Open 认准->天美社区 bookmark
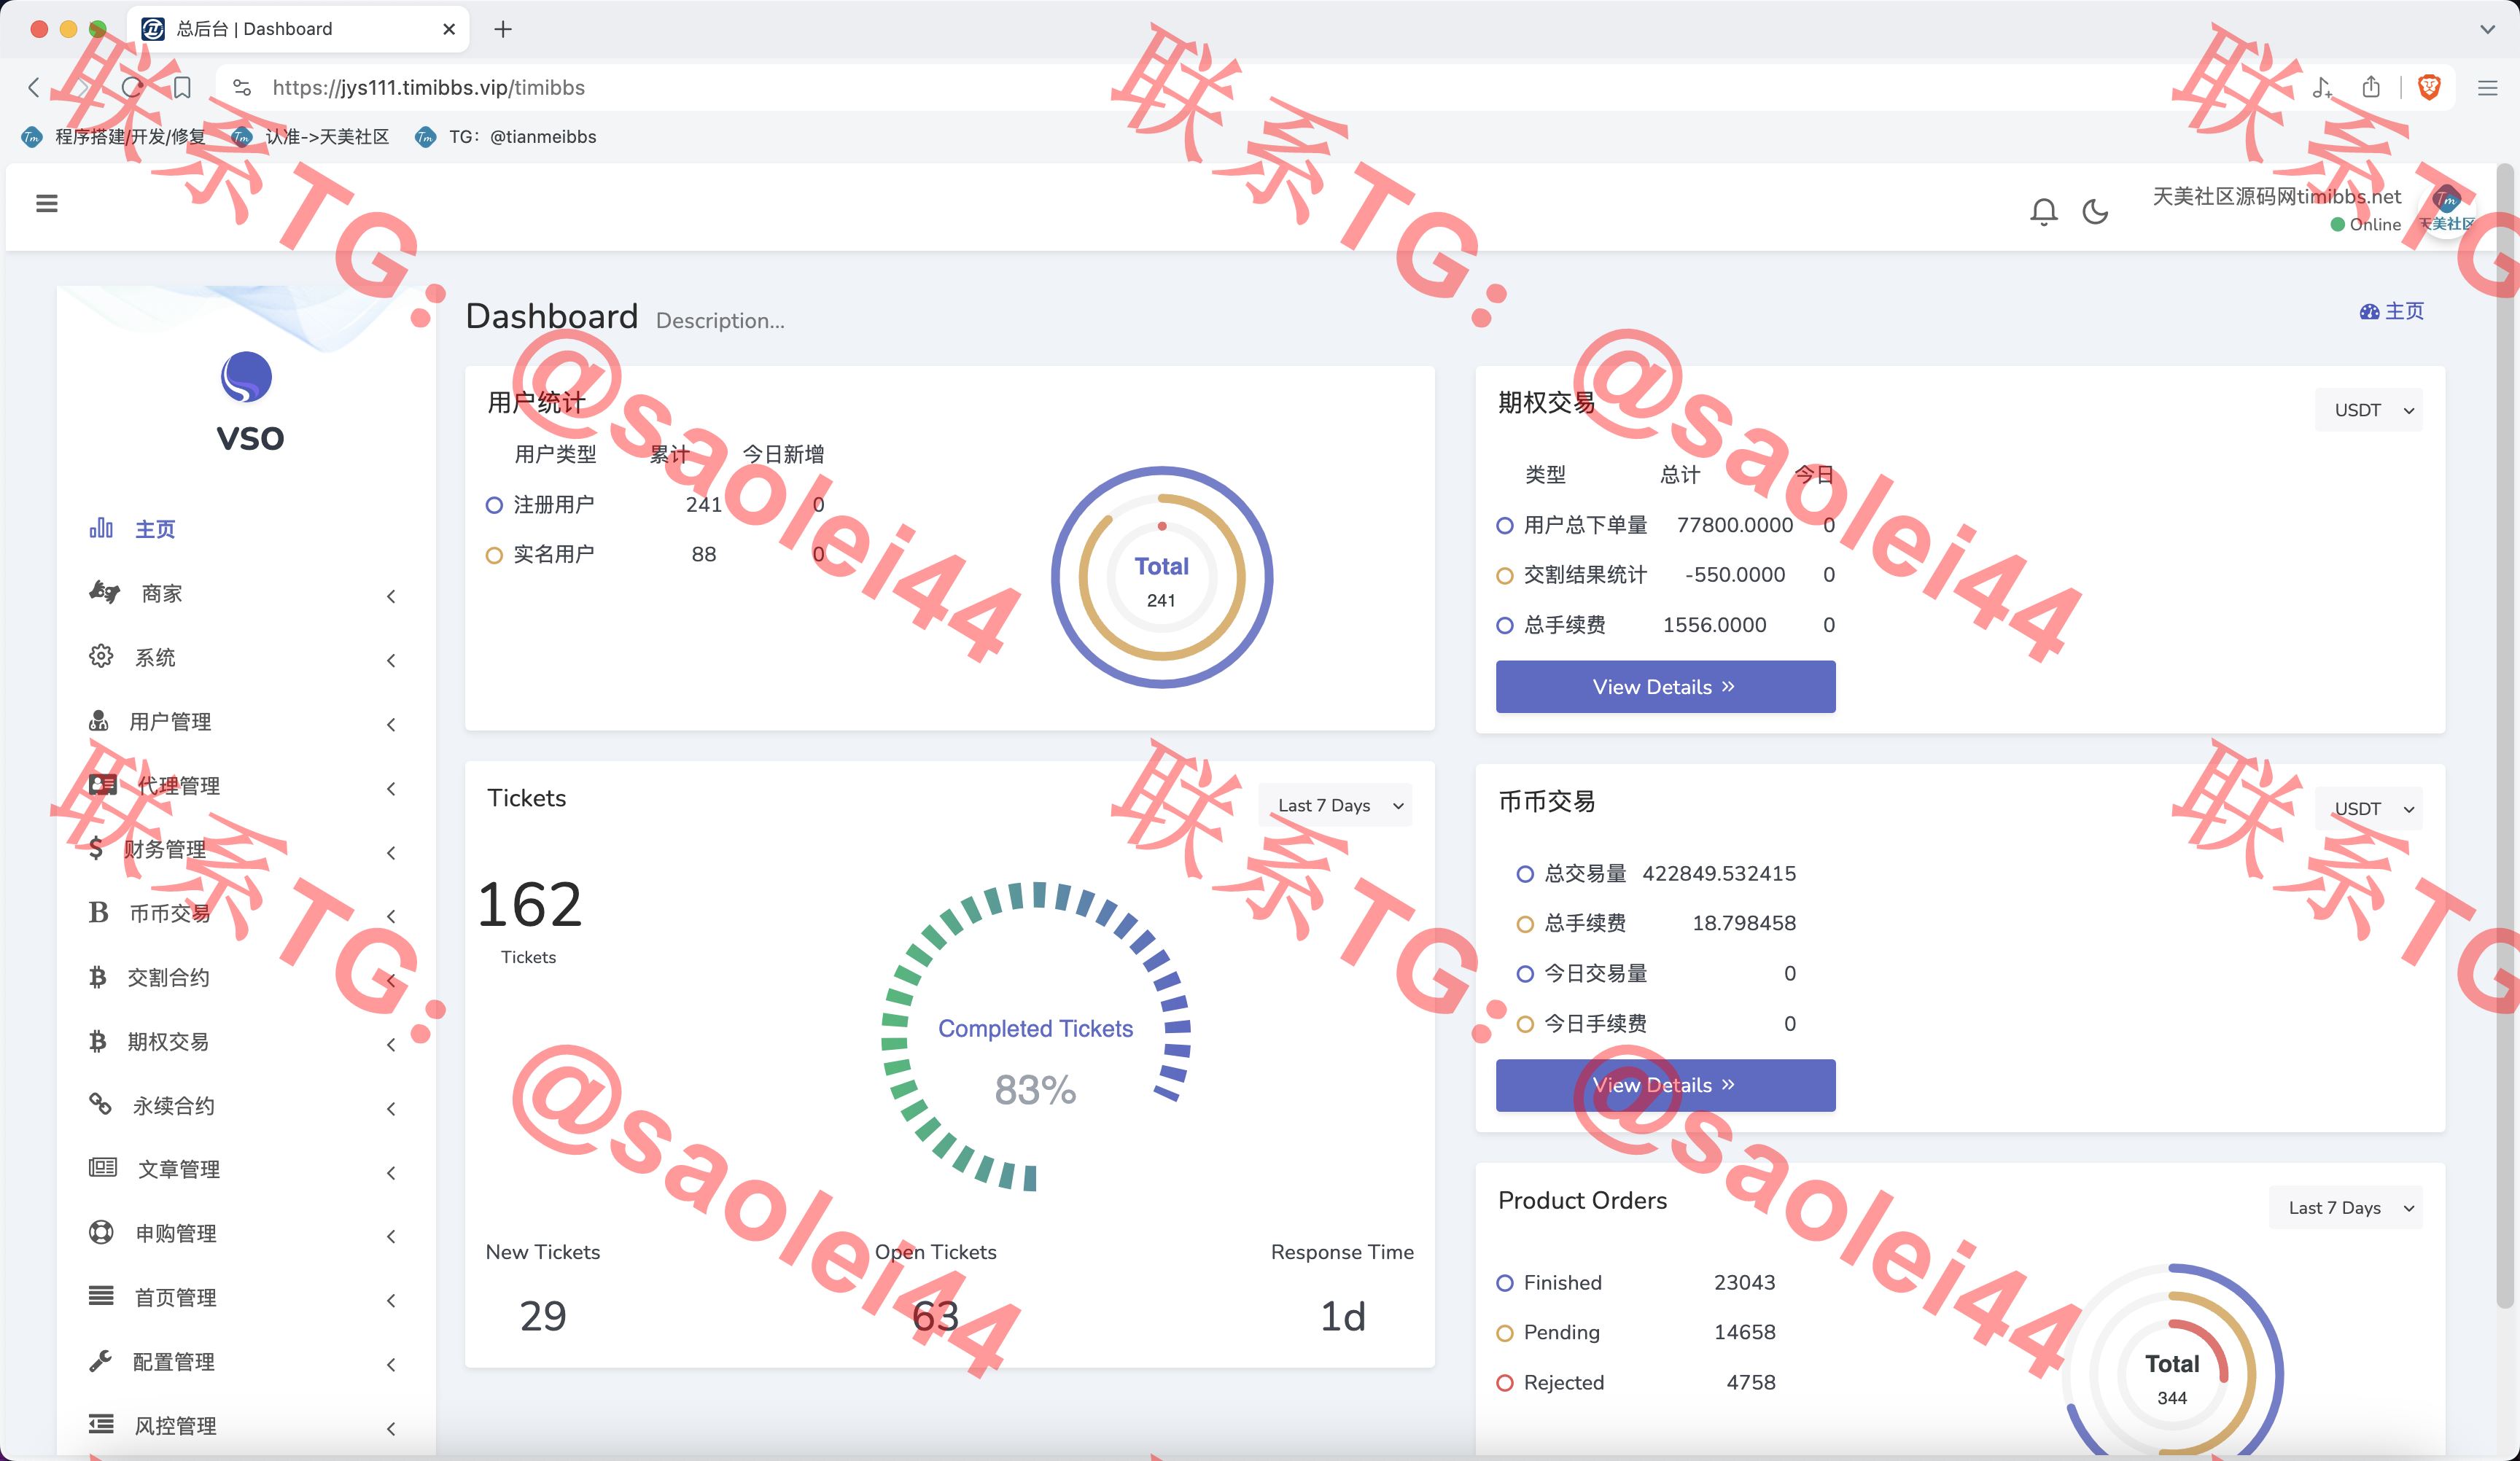 tap(309, 136)
